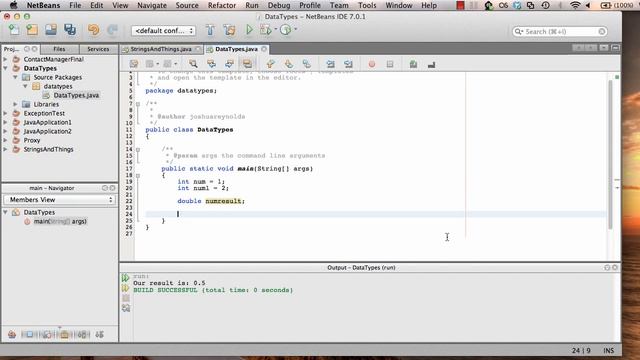The width and height of the screenshot is (640, 360).
Task: Click the Debug Project icon
Action: [266, 30]
